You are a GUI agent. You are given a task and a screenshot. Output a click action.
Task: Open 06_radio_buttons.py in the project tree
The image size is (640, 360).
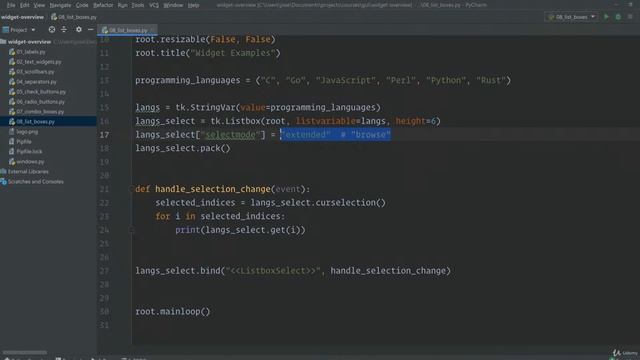40,102
